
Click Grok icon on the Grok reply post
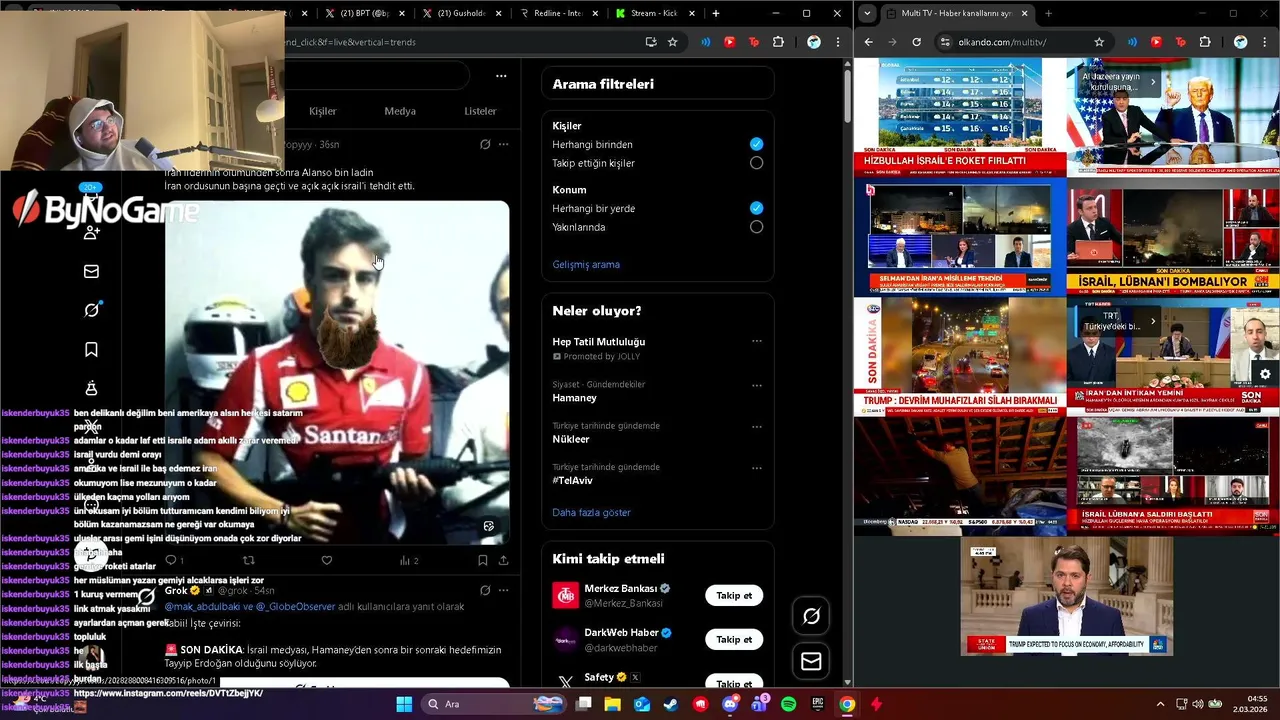click(485, 590)
